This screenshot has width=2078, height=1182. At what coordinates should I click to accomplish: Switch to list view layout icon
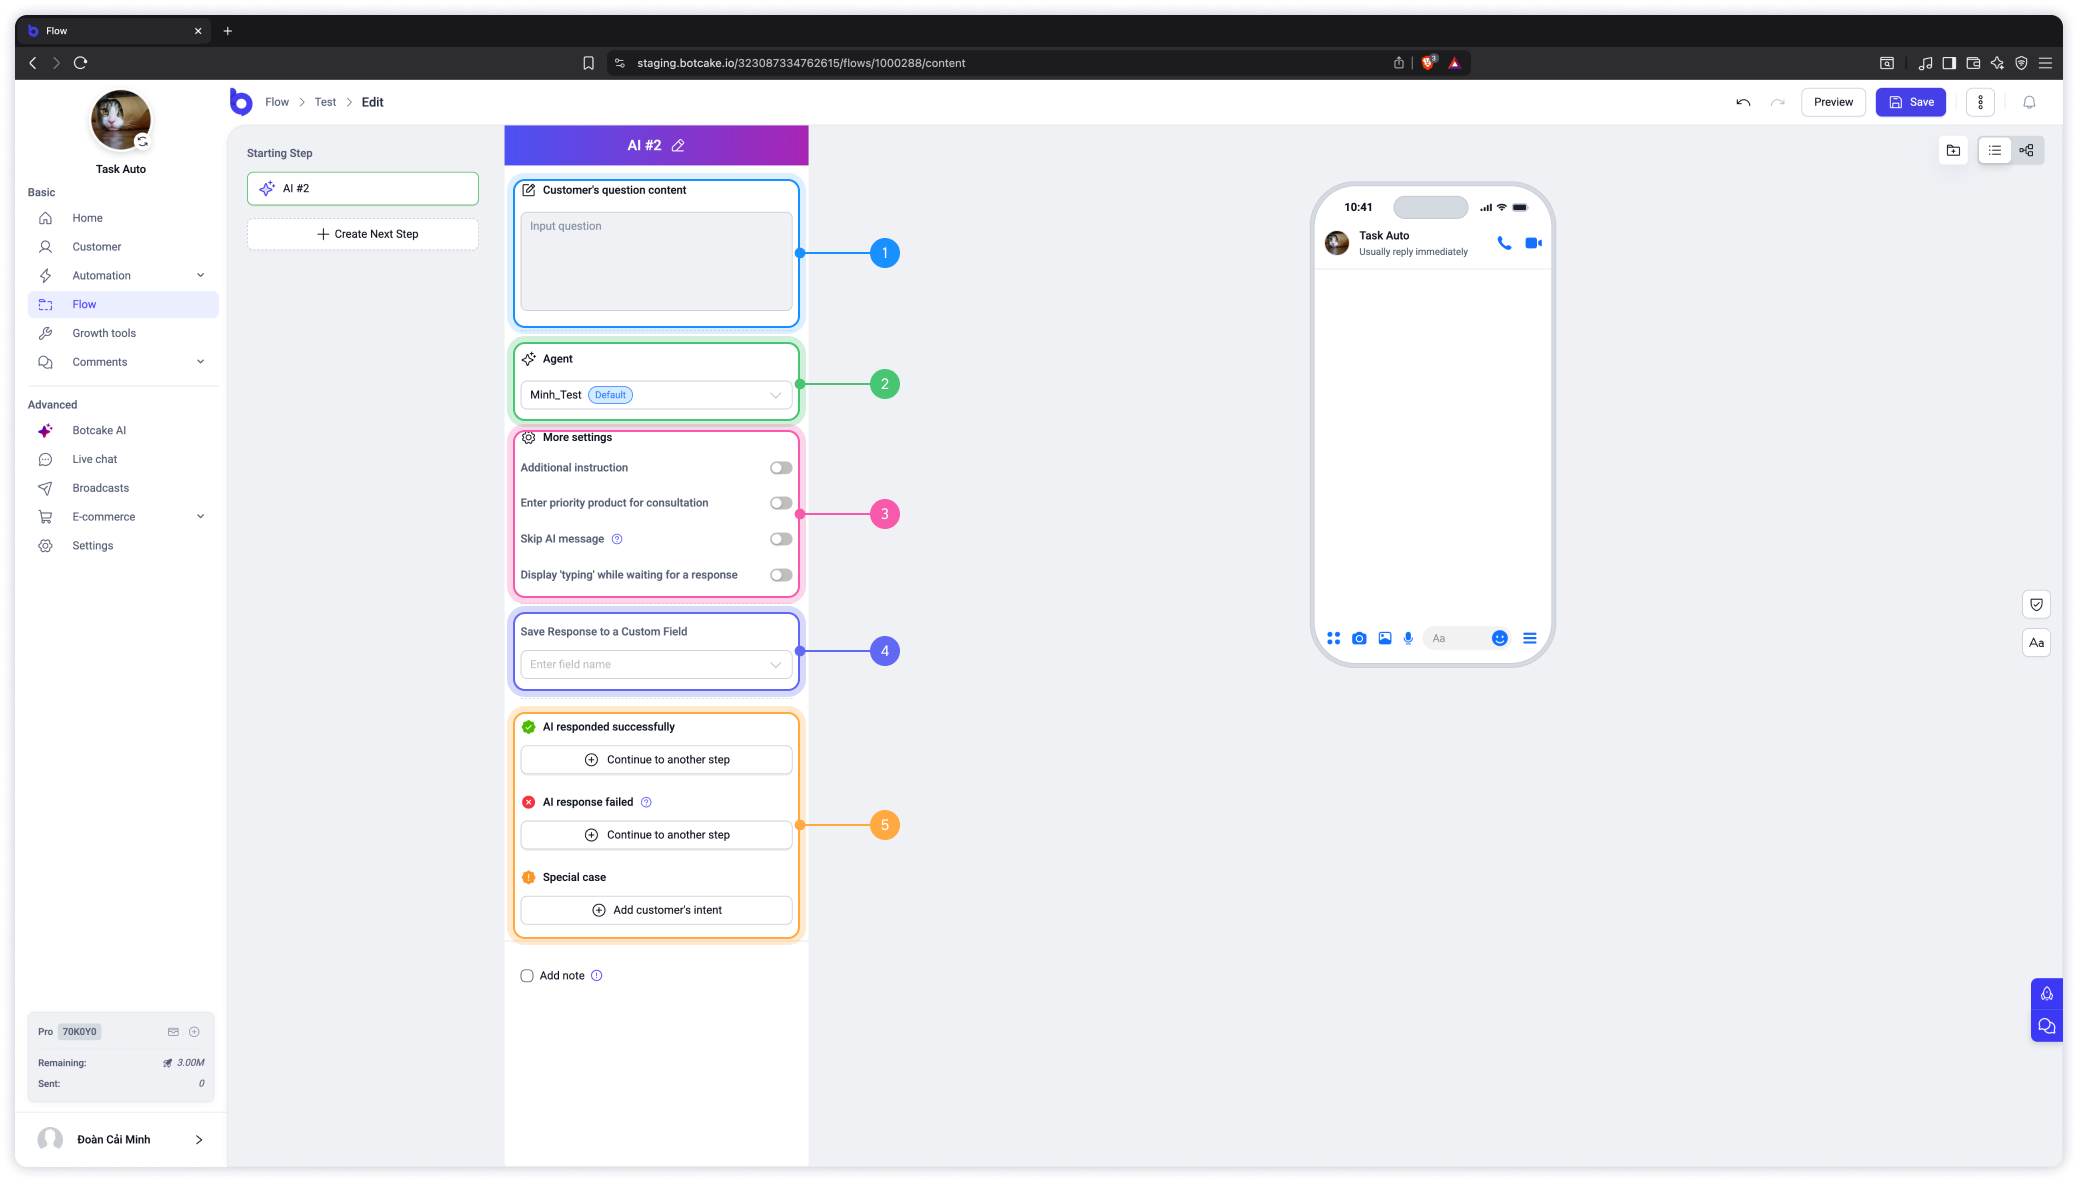pyautogui.click(x=1995, y=151)
